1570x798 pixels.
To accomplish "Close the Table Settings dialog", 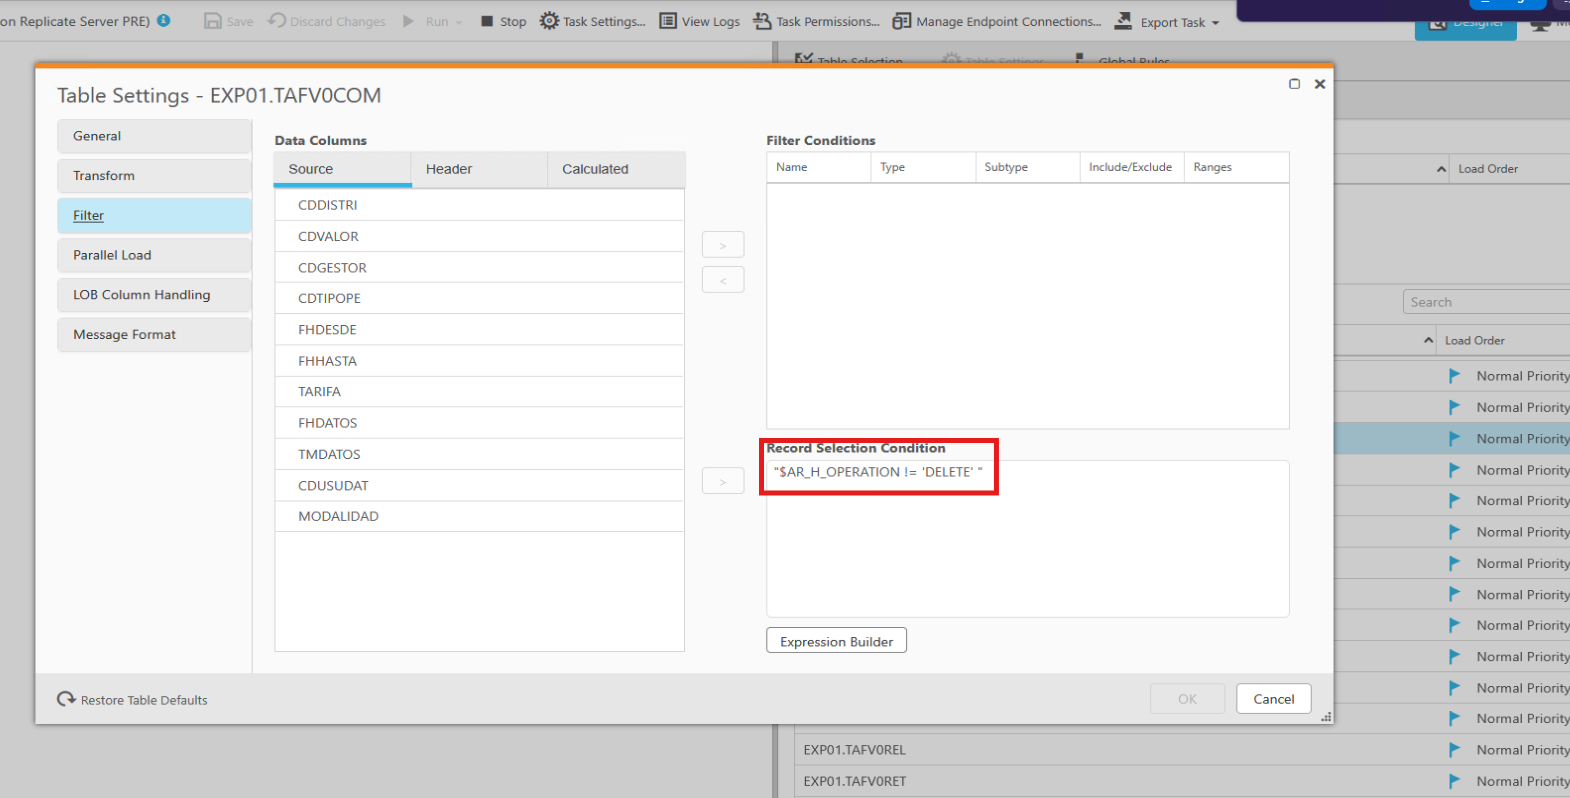I will coord(1320,84).
